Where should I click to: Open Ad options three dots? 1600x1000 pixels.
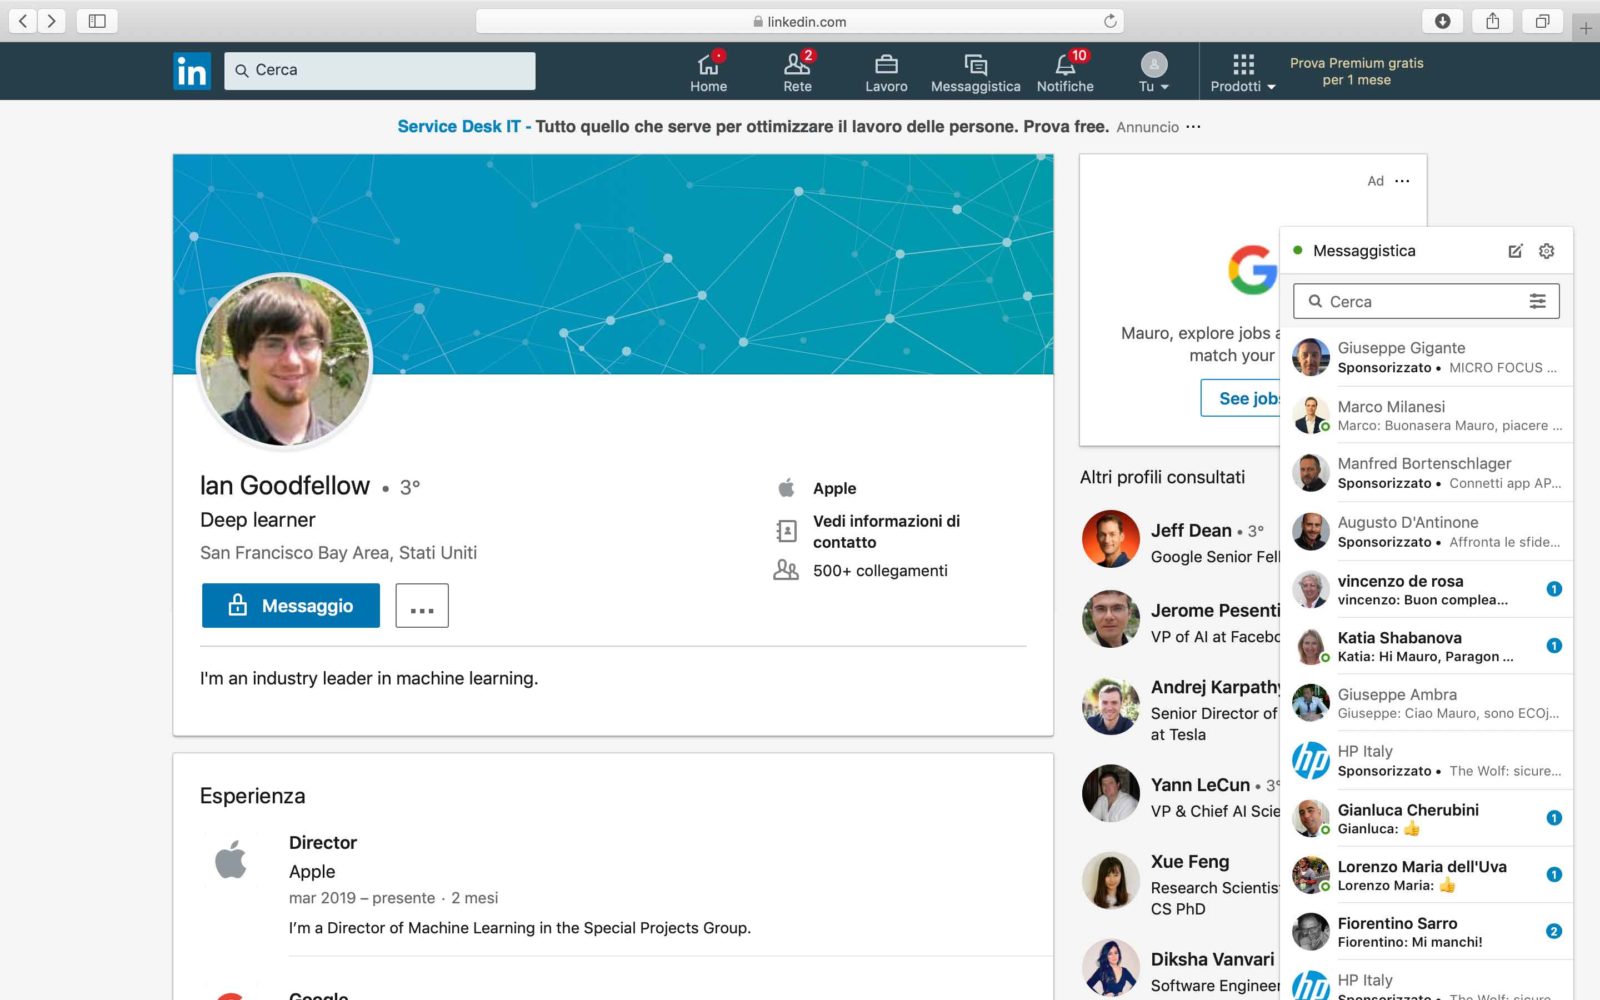pyautogui.click(x=1402, y=181)
